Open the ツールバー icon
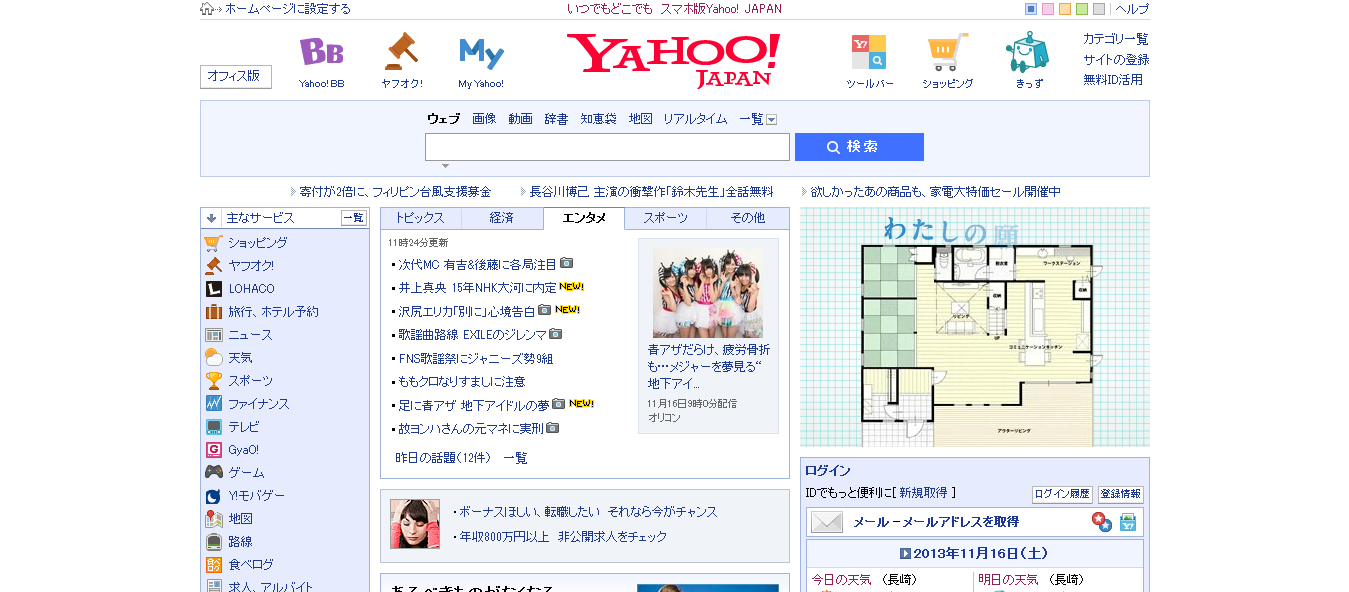The width and height of the screenshot is (1349, 592). 868,52
